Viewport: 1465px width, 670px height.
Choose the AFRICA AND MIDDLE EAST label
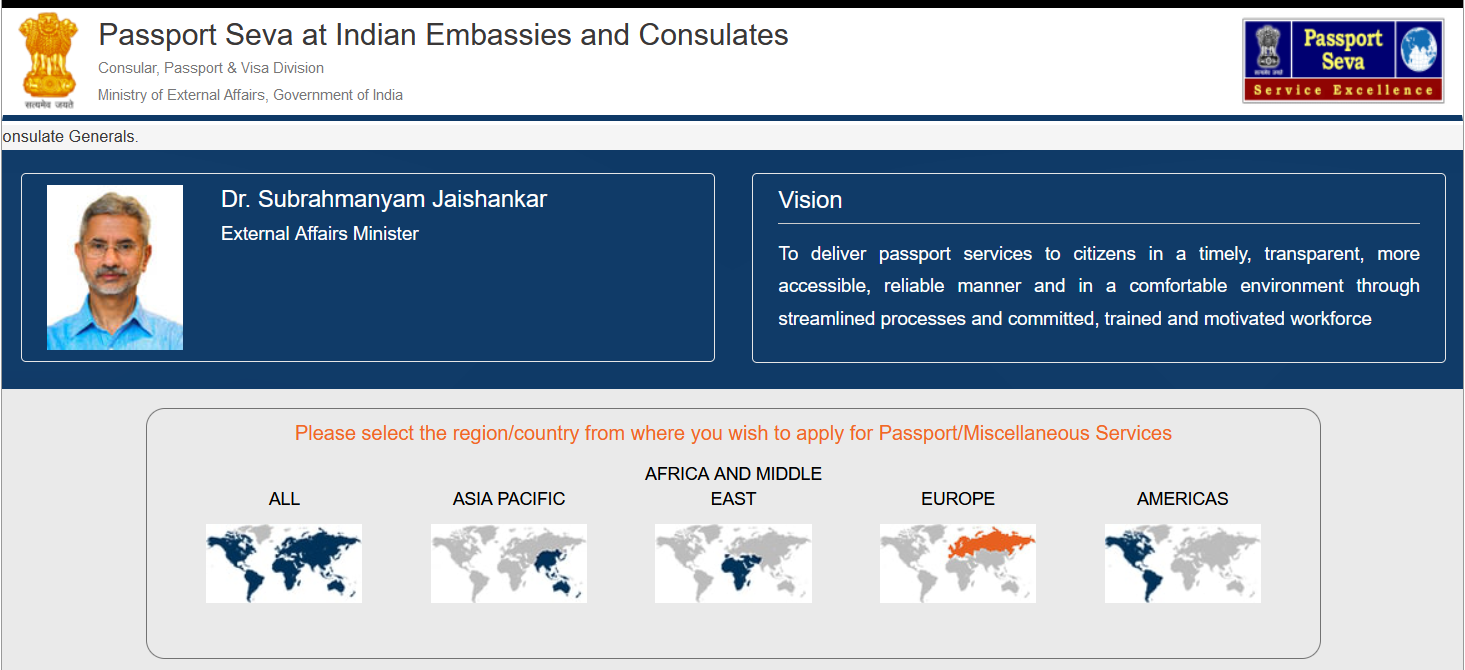tap(733, 486)
